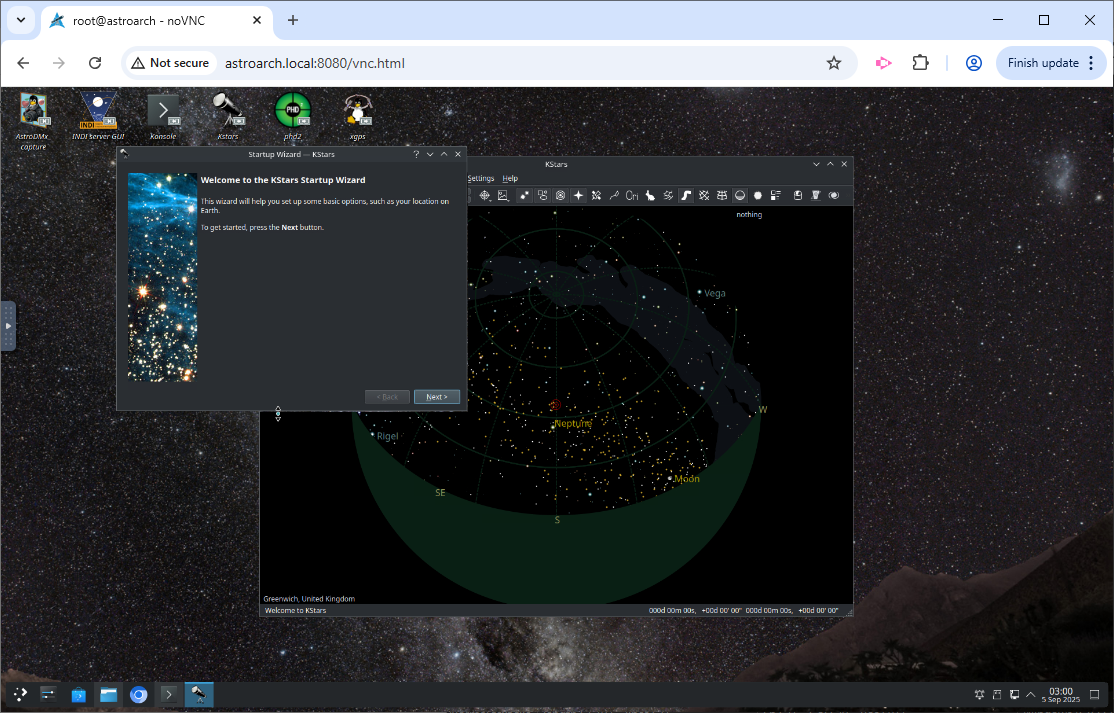Viewport: 1114px width, 713px height.
Task: Open phd2 desktop shortcut
Action: [293, 116]
